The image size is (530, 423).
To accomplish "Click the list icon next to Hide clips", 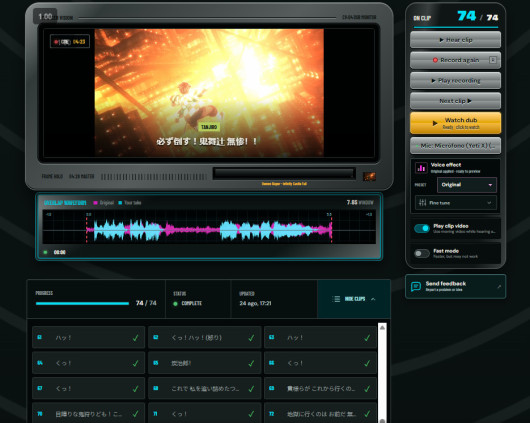I will (x=336, y=299).
